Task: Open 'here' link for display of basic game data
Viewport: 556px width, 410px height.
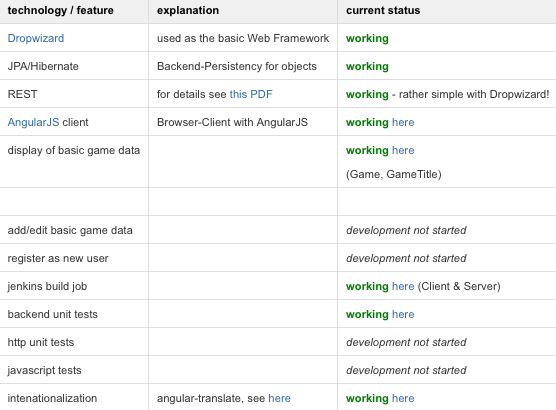Action: pyautogui.click(x=403, y=150)
